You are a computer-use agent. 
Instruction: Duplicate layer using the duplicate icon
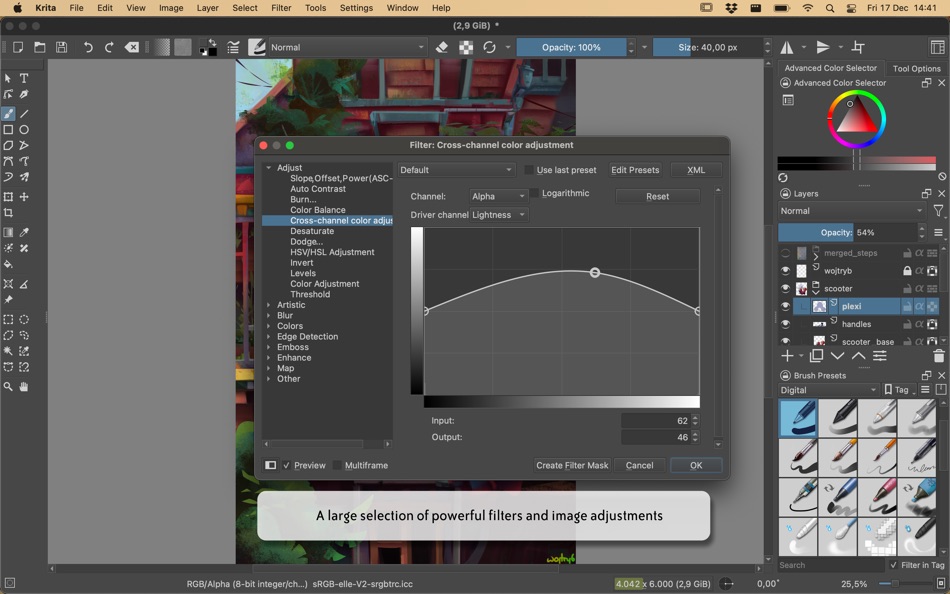(817, 356)
